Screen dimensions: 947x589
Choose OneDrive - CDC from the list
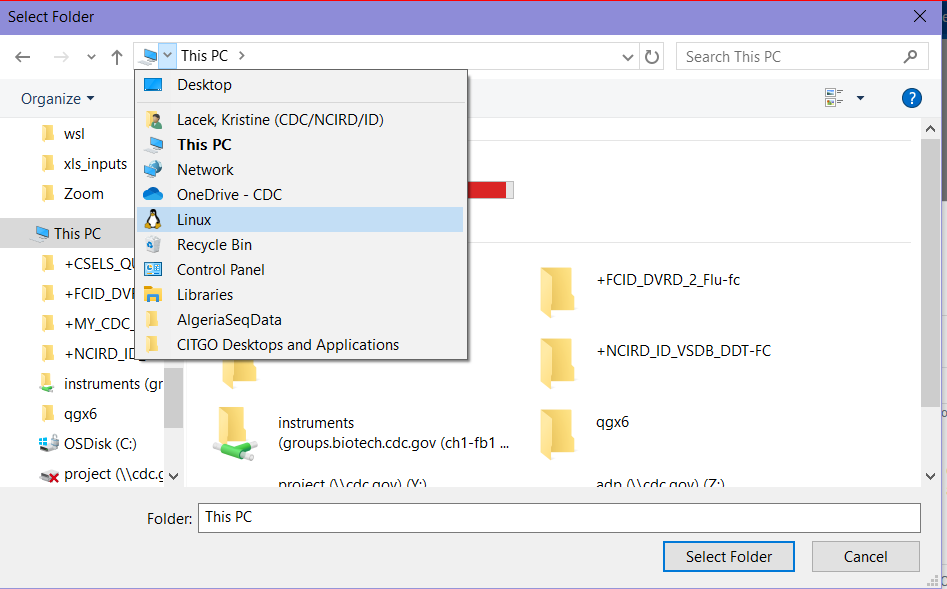300,195
